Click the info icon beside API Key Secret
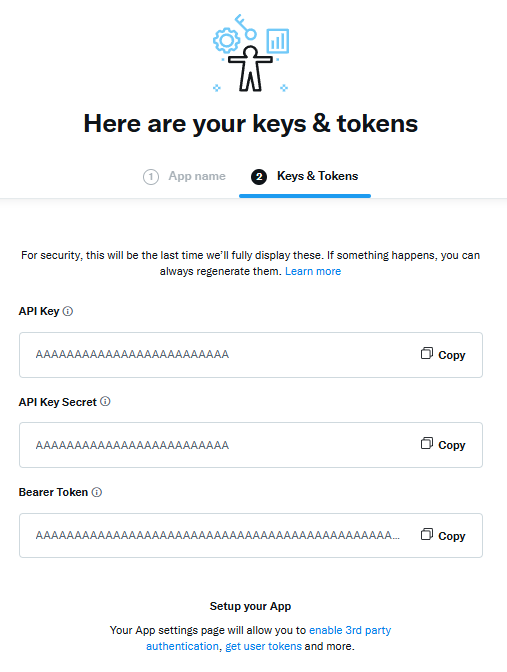 click(x=105, y=402)
